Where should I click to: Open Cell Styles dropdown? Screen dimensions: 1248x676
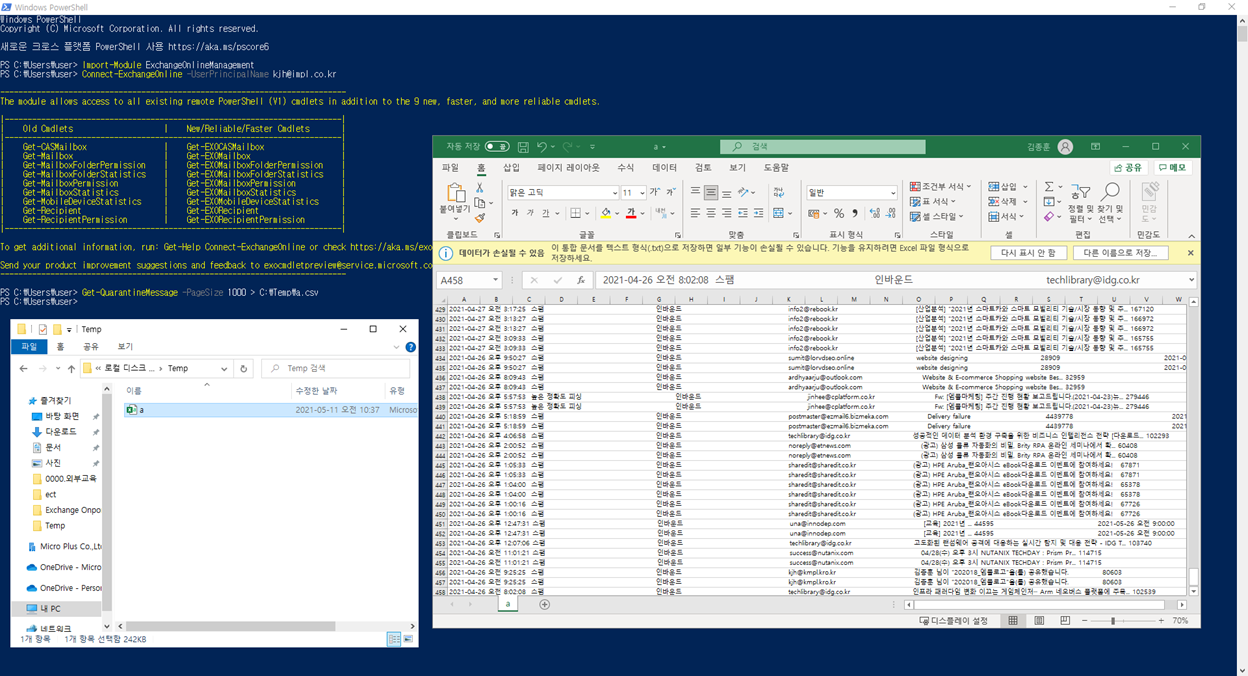(936, 216)
